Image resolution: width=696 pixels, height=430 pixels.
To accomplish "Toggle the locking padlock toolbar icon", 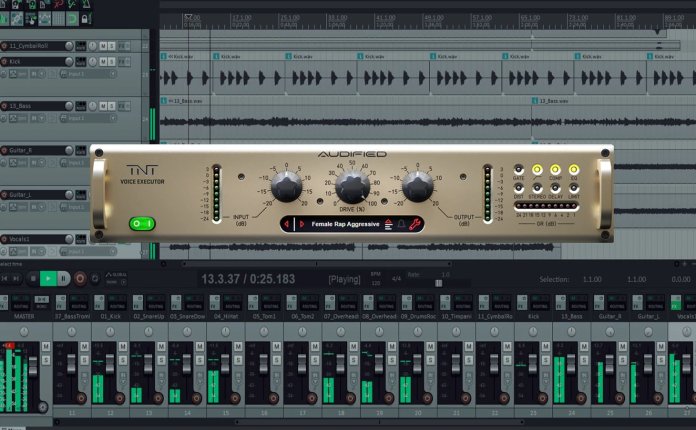I will [x=86, y=19].
